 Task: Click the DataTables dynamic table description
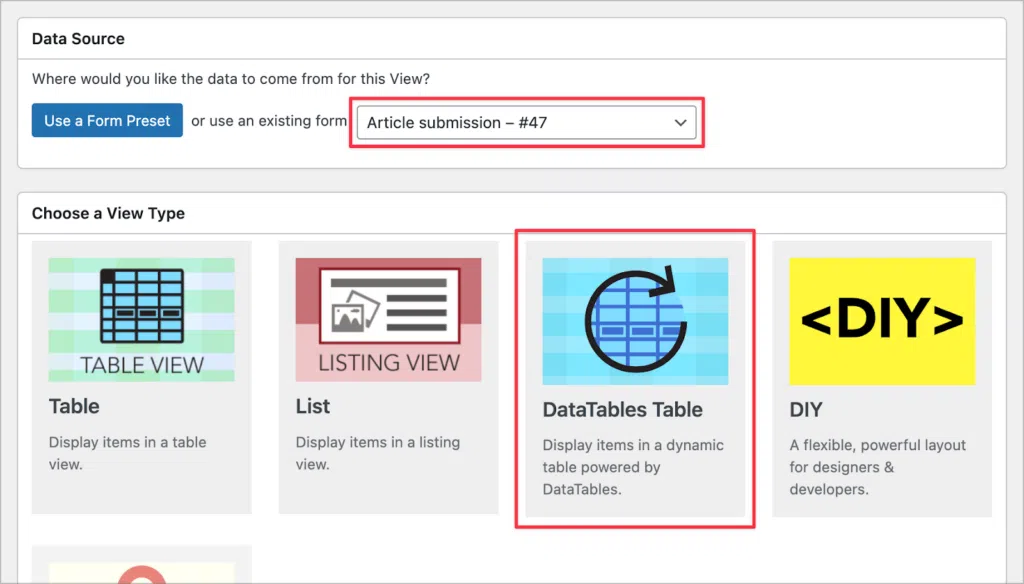(633, 467)
